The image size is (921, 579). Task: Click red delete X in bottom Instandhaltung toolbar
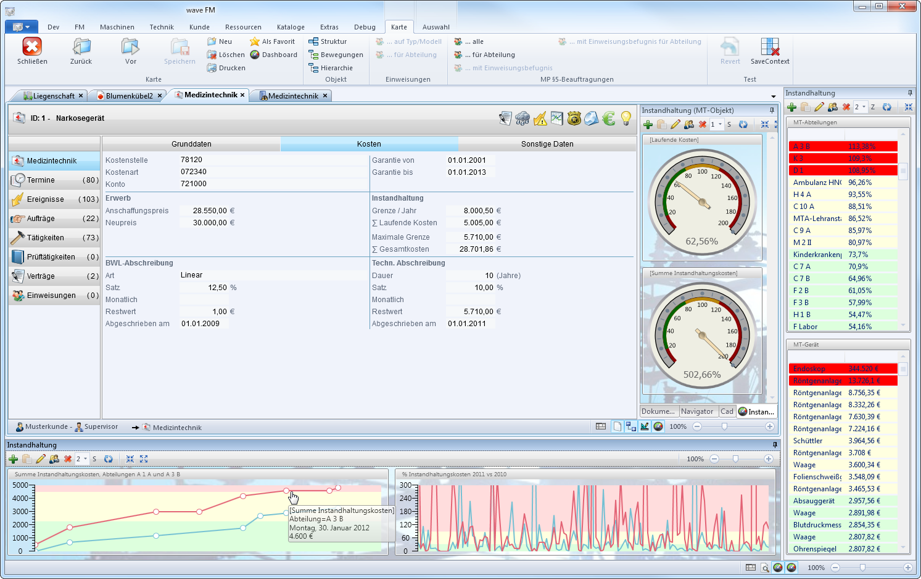click(68, 459)
